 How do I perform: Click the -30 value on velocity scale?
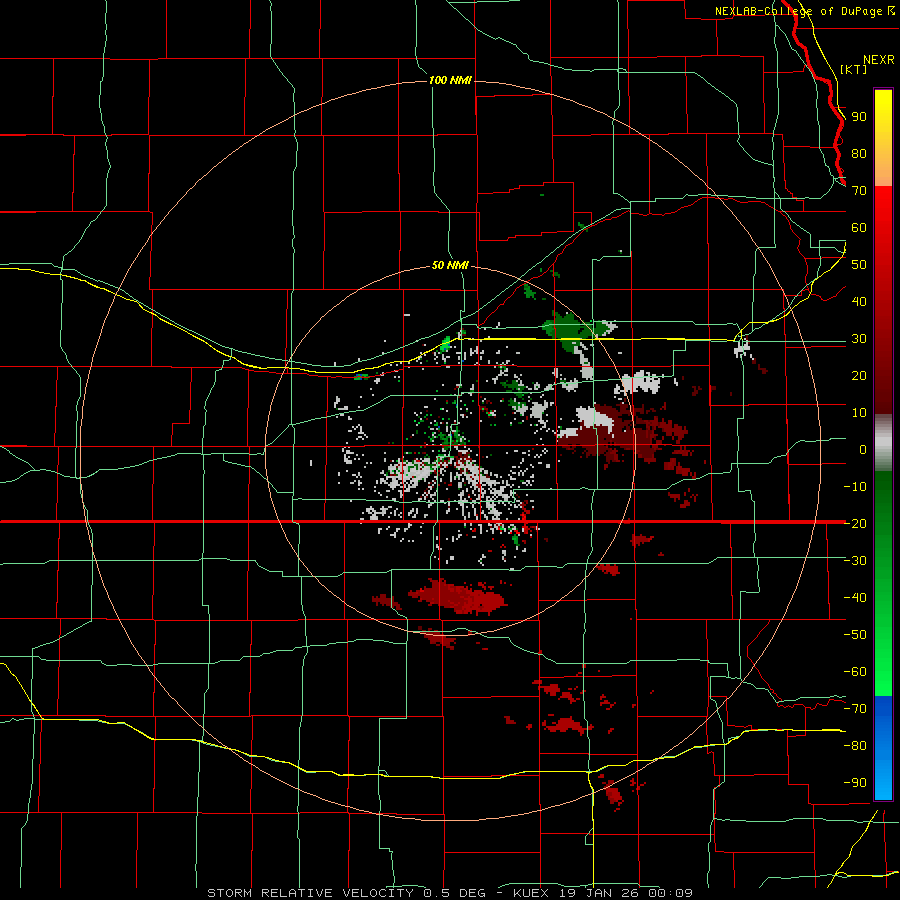point(855,561)
